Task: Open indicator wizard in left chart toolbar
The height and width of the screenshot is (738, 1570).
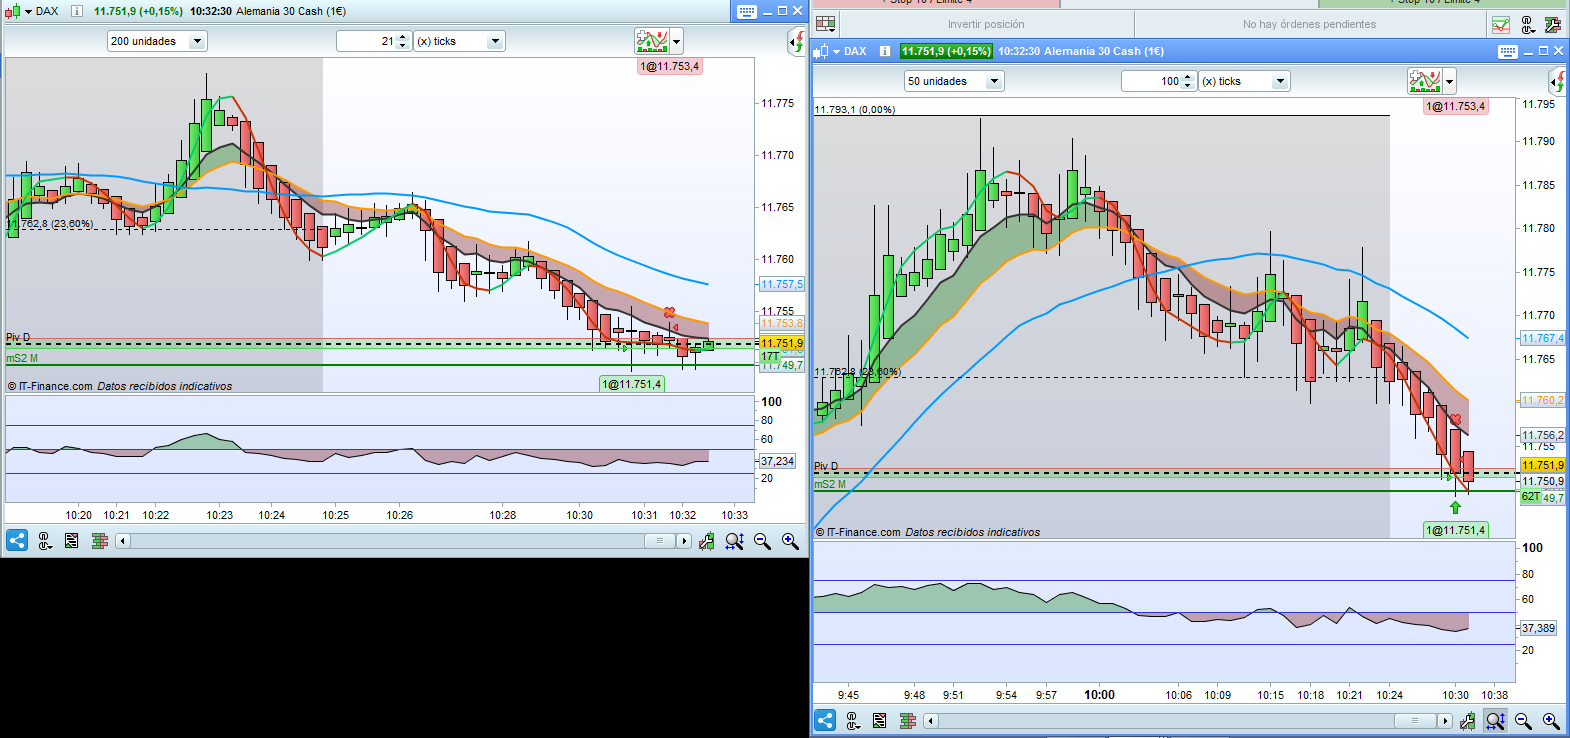Action: tap(652, 41)
